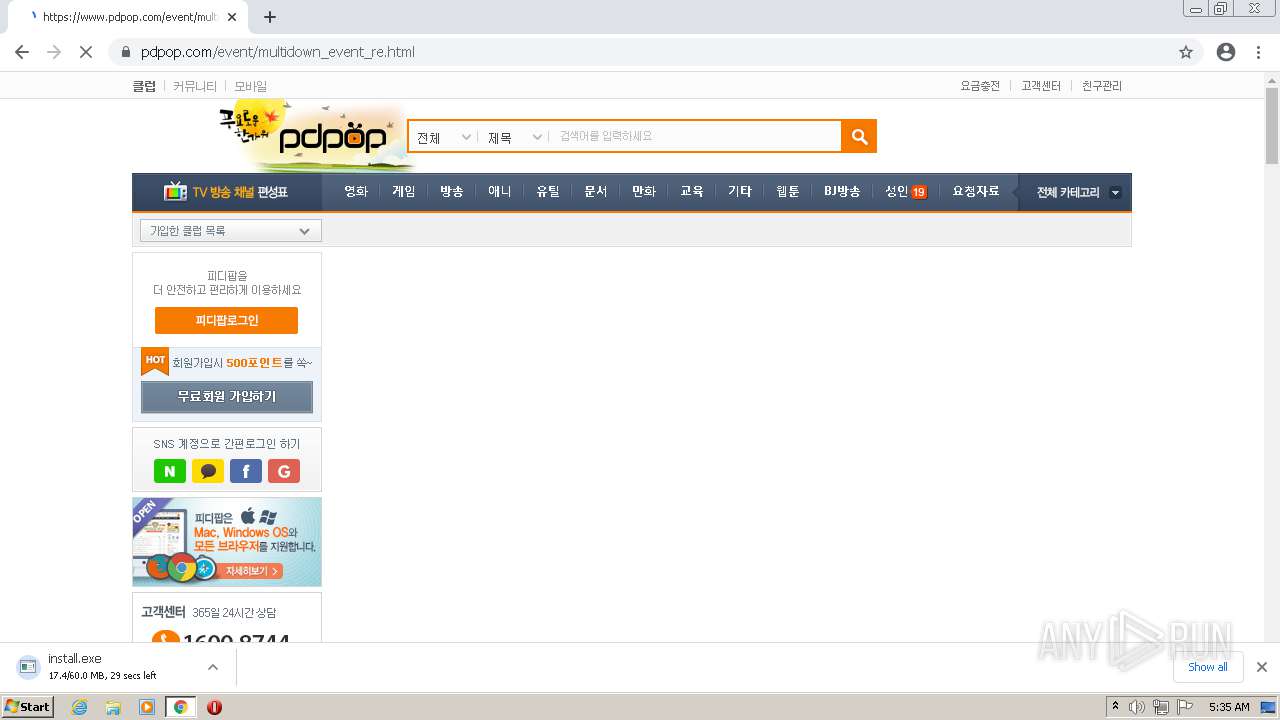Open the 모바일 top tab

point(251,86)
